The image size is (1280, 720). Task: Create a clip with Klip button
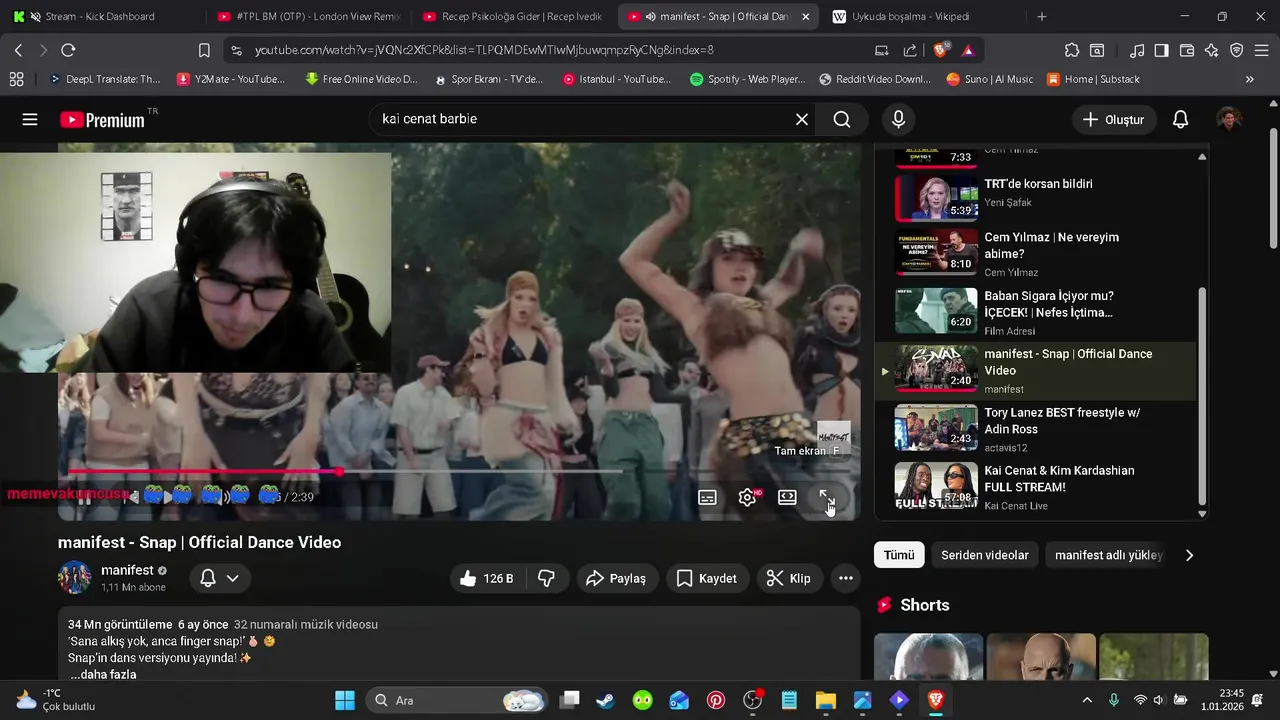788,578
